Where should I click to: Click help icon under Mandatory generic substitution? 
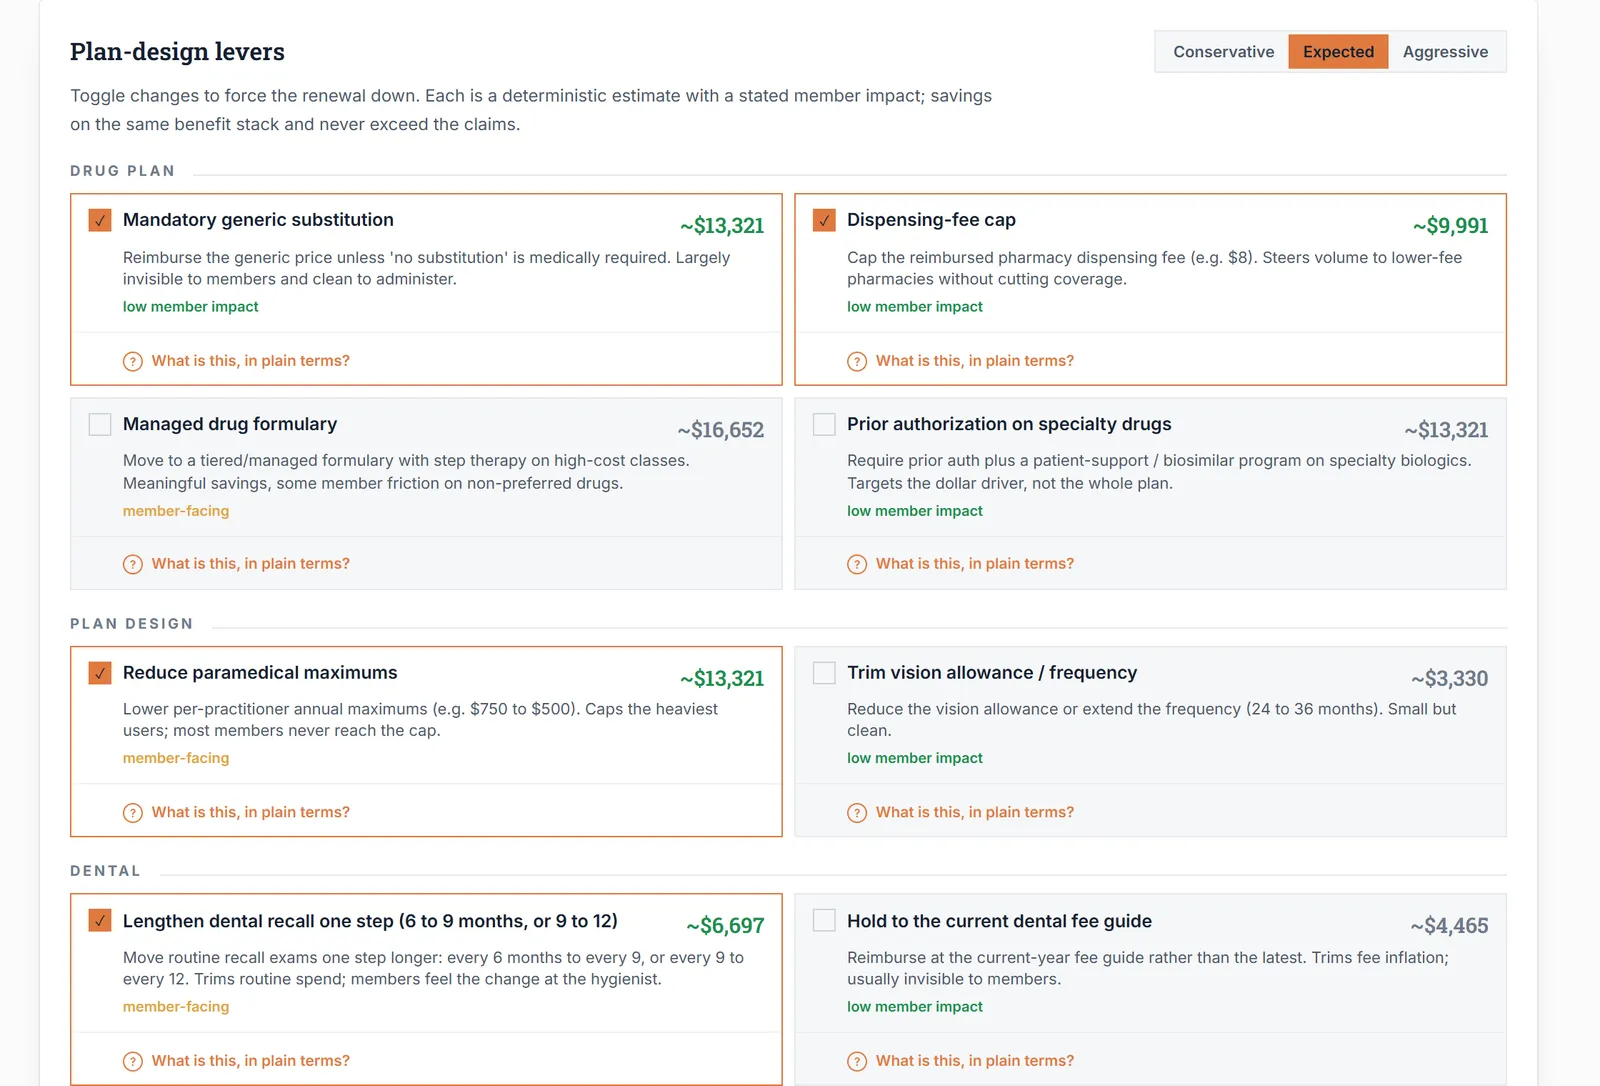tap(133, 361)
